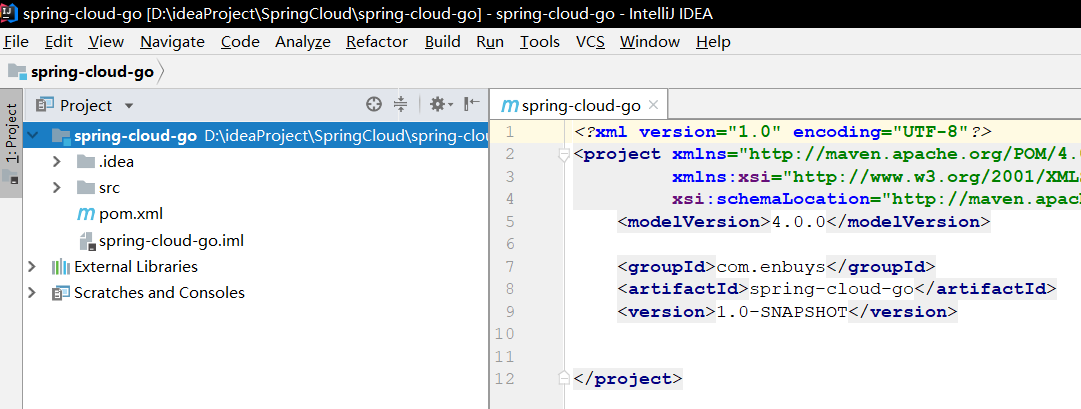Open the Build menu
Screen dimensions: 1081x409
tap(443, 42)
